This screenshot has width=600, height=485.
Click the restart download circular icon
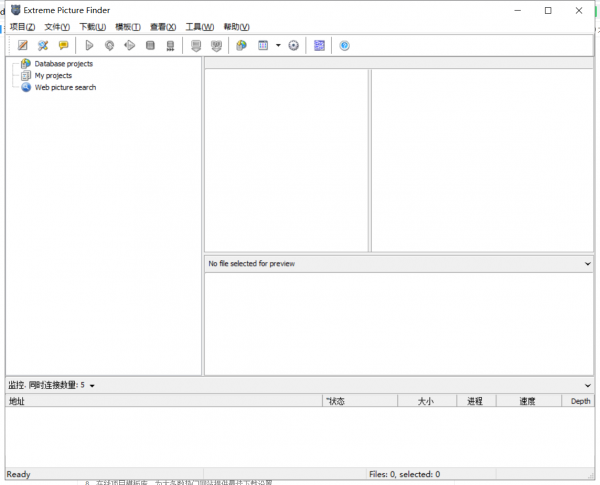109,46
